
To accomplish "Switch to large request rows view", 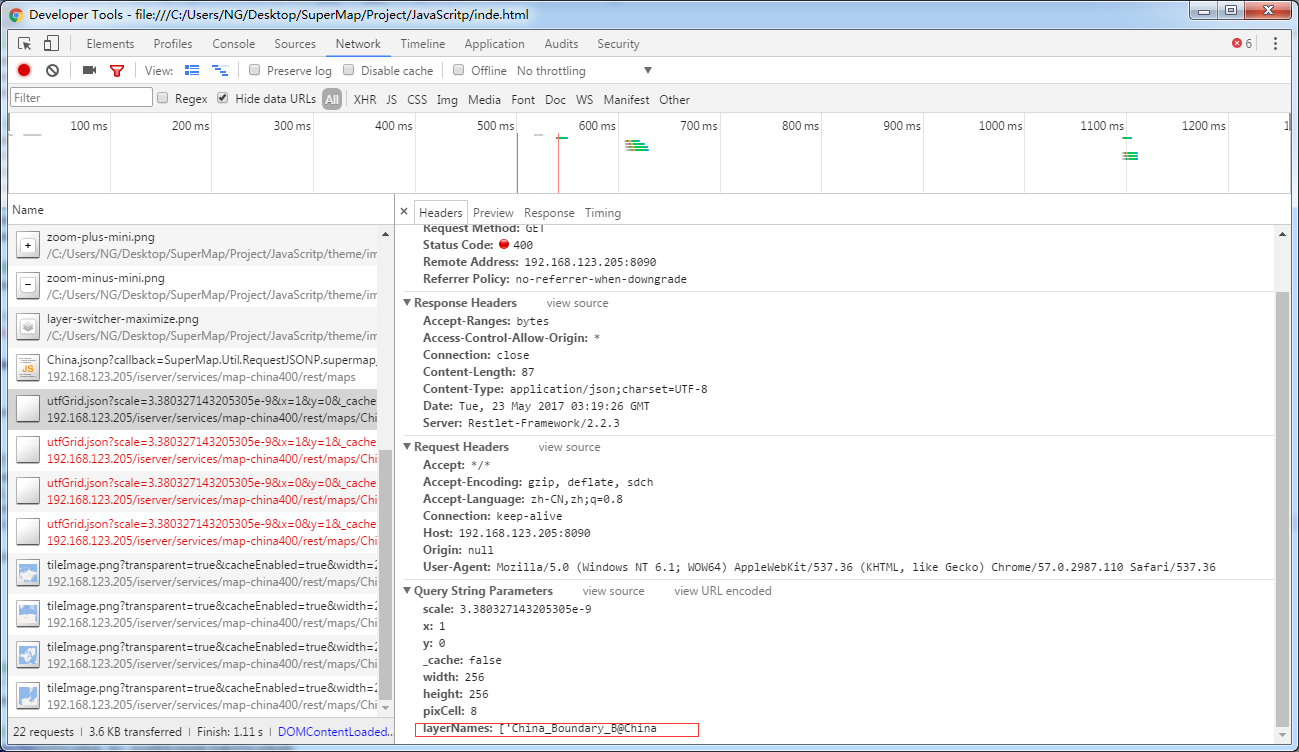I will [x=192, y=70].
